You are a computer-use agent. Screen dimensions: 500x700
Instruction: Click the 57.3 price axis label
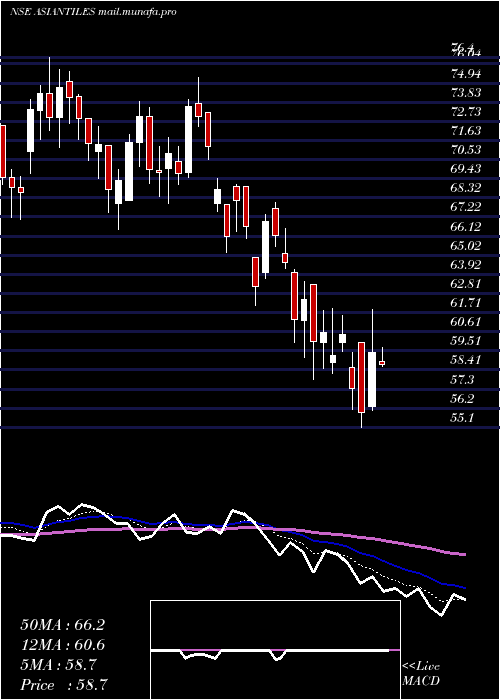coord(463,379)
